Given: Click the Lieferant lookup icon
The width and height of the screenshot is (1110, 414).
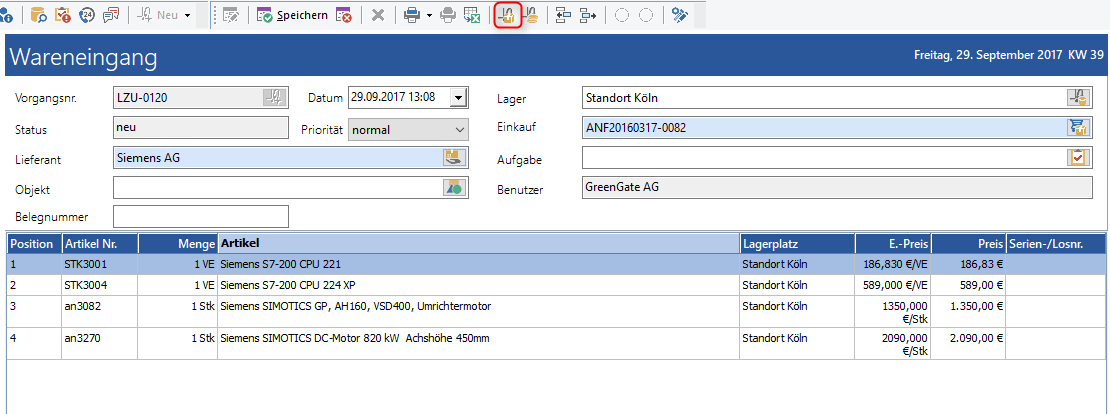Looking at the screenshot, I should 452,158.
